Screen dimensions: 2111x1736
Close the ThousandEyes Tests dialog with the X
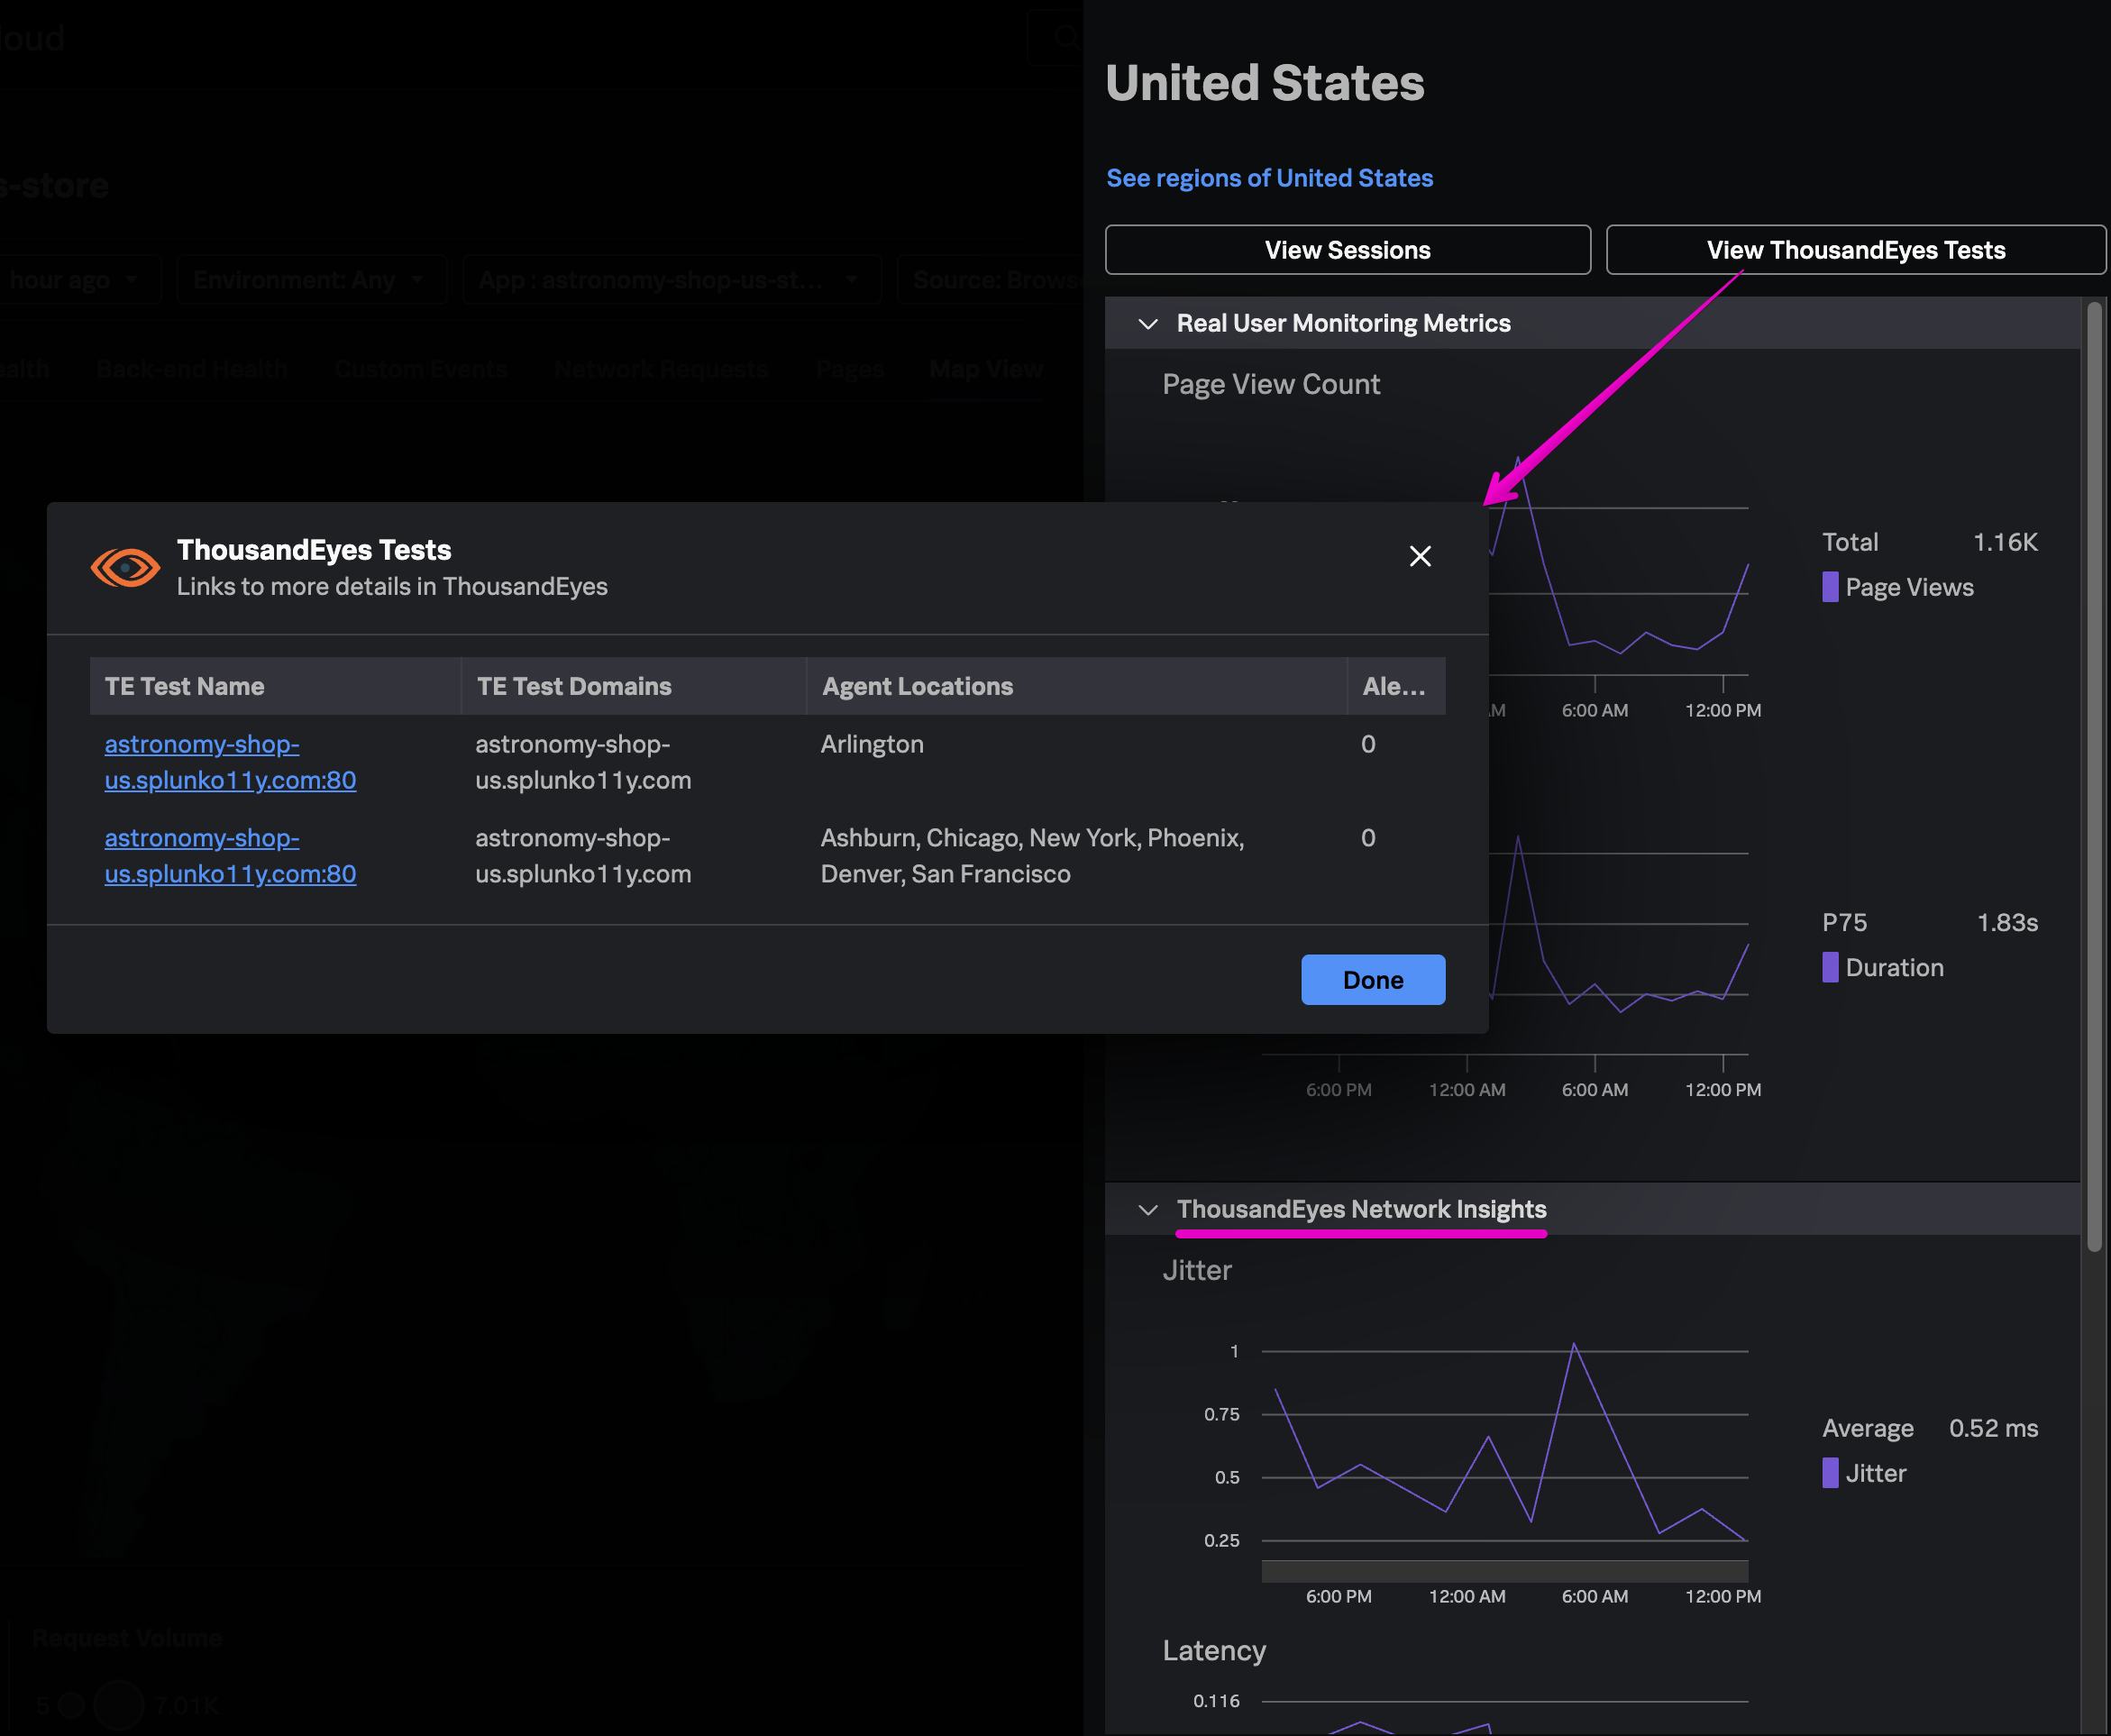1419,556
